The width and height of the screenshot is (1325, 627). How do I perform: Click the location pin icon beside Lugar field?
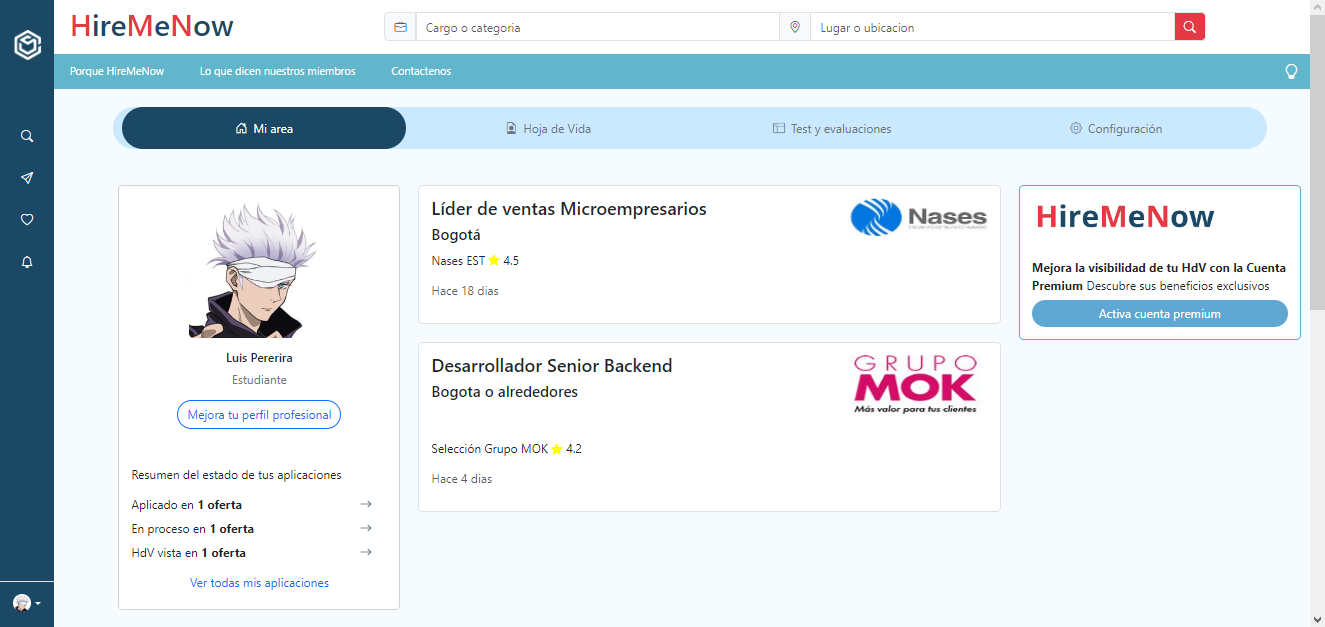coord(795,27)
